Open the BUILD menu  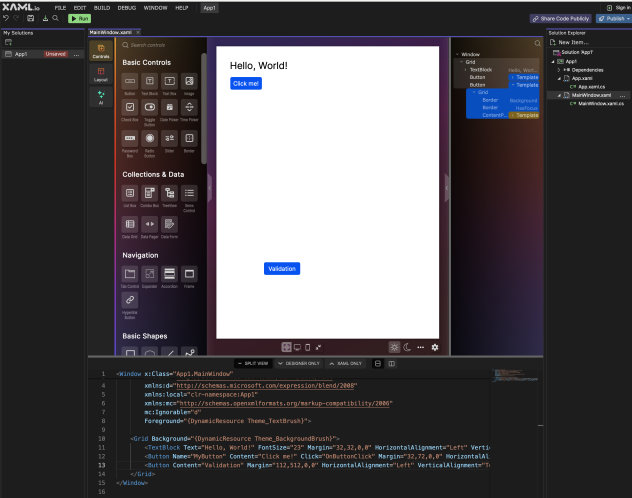(102, 7)
